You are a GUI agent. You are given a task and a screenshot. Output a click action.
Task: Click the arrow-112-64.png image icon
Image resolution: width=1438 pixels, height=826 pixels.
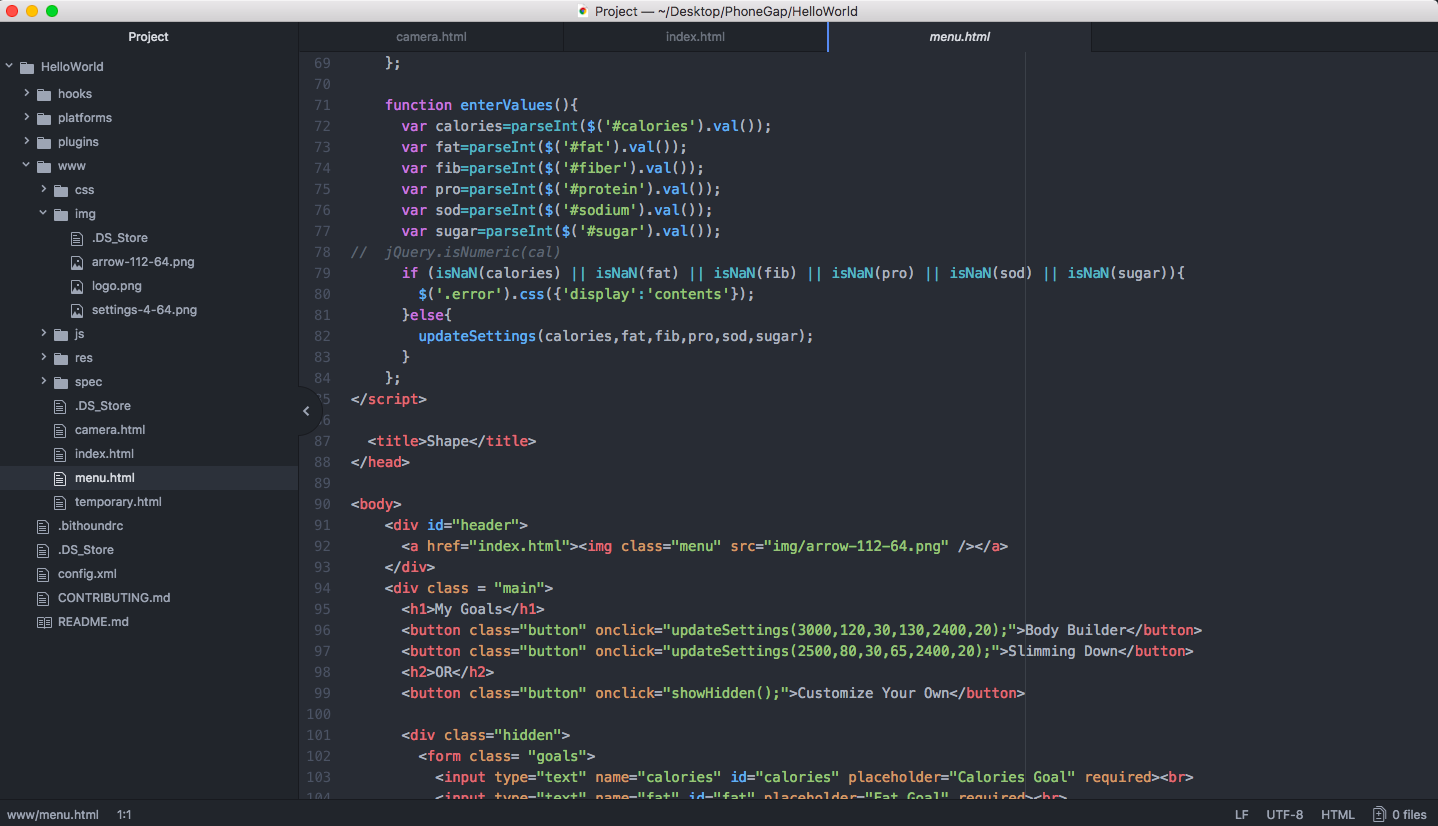click(x=77, y=262)
